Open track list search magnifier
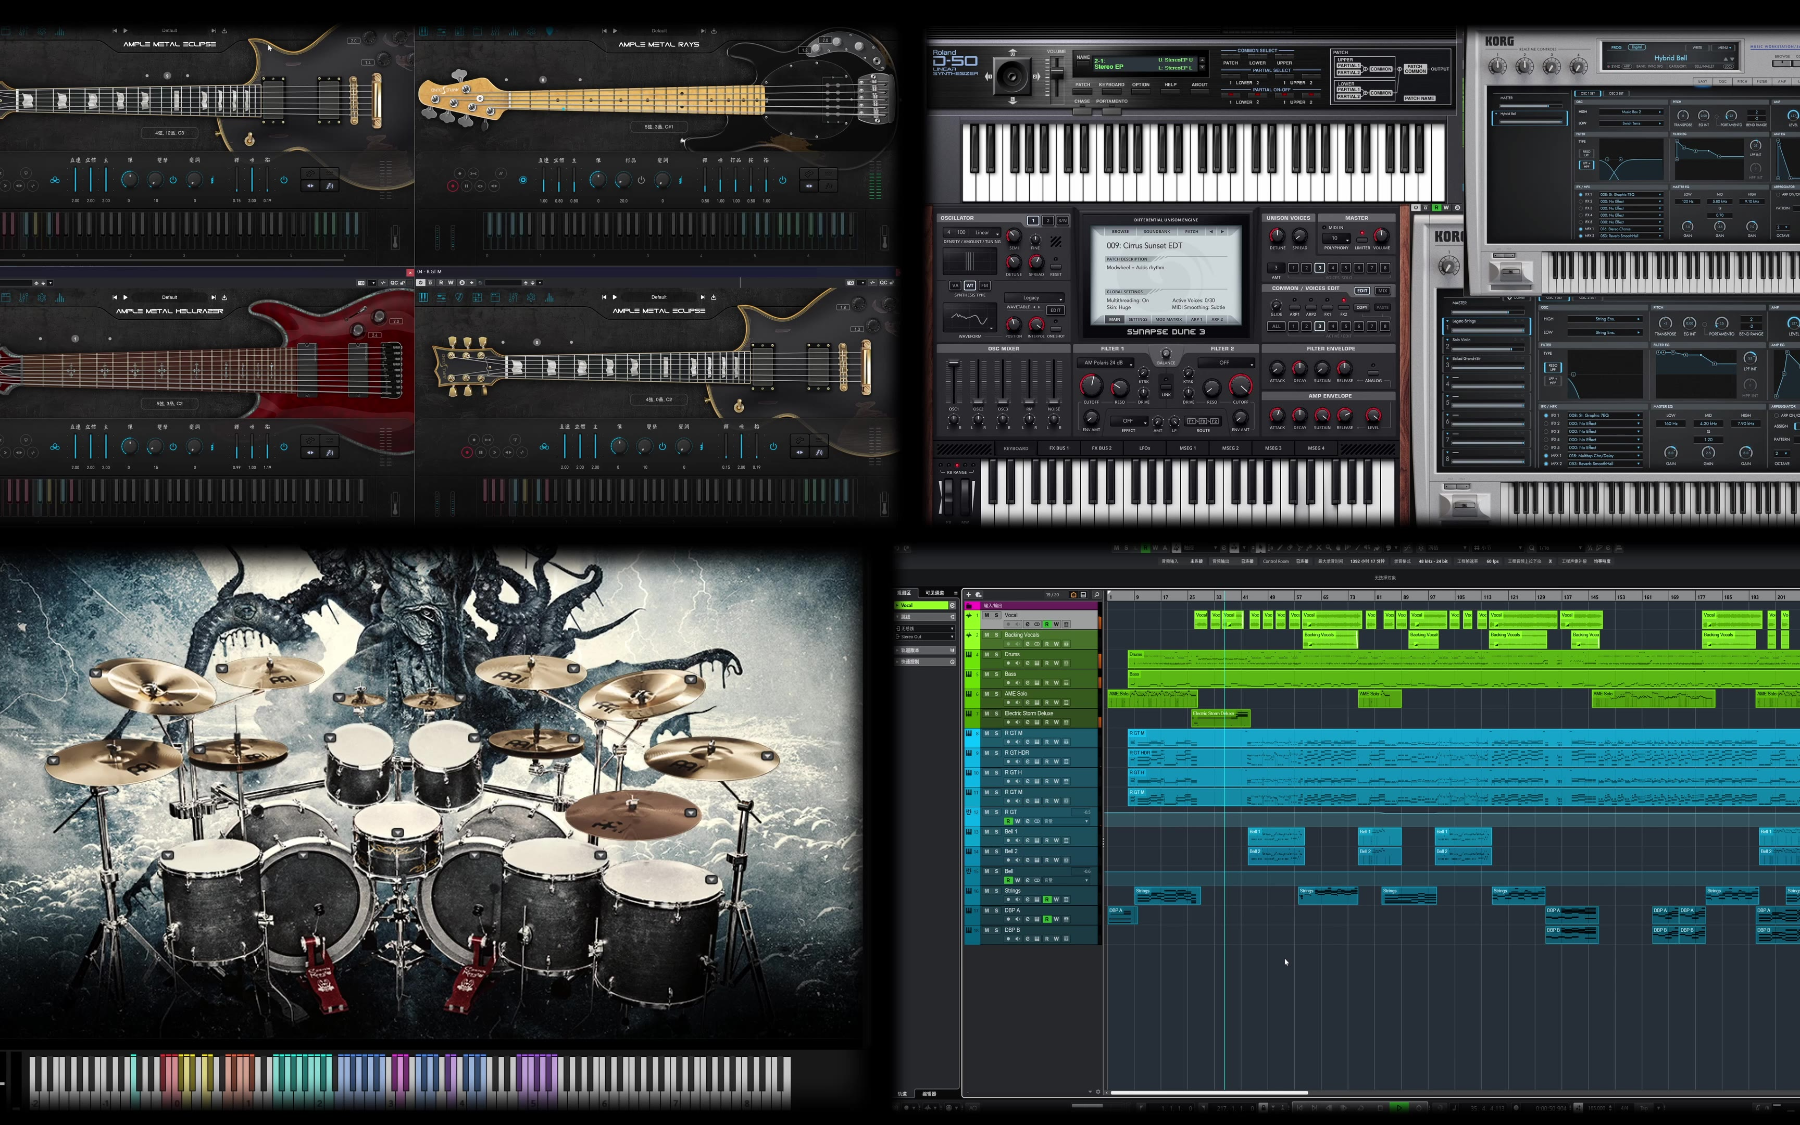This screenshot has height=1125, width=1800. pos(1096,595)
